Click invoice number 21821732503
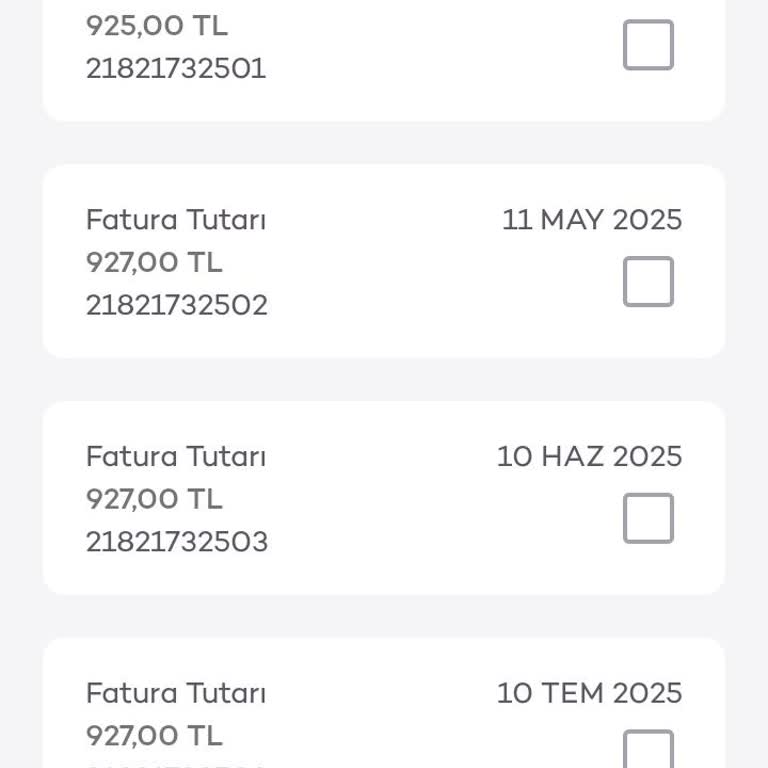The image size is (768, 768). 177,542
